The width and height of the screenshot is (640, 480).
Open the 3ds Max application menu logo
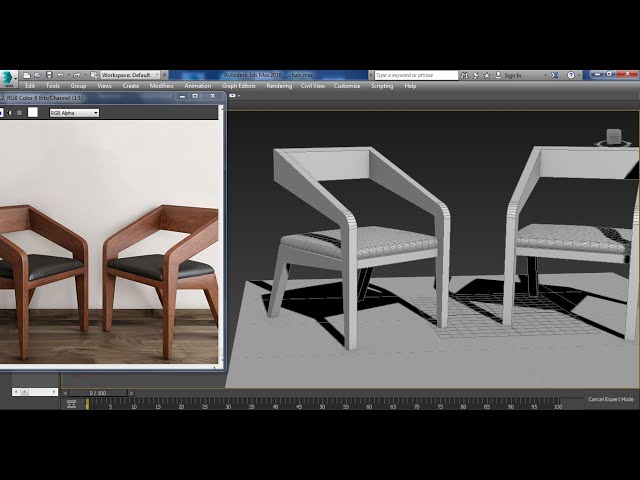pos(8,78)
